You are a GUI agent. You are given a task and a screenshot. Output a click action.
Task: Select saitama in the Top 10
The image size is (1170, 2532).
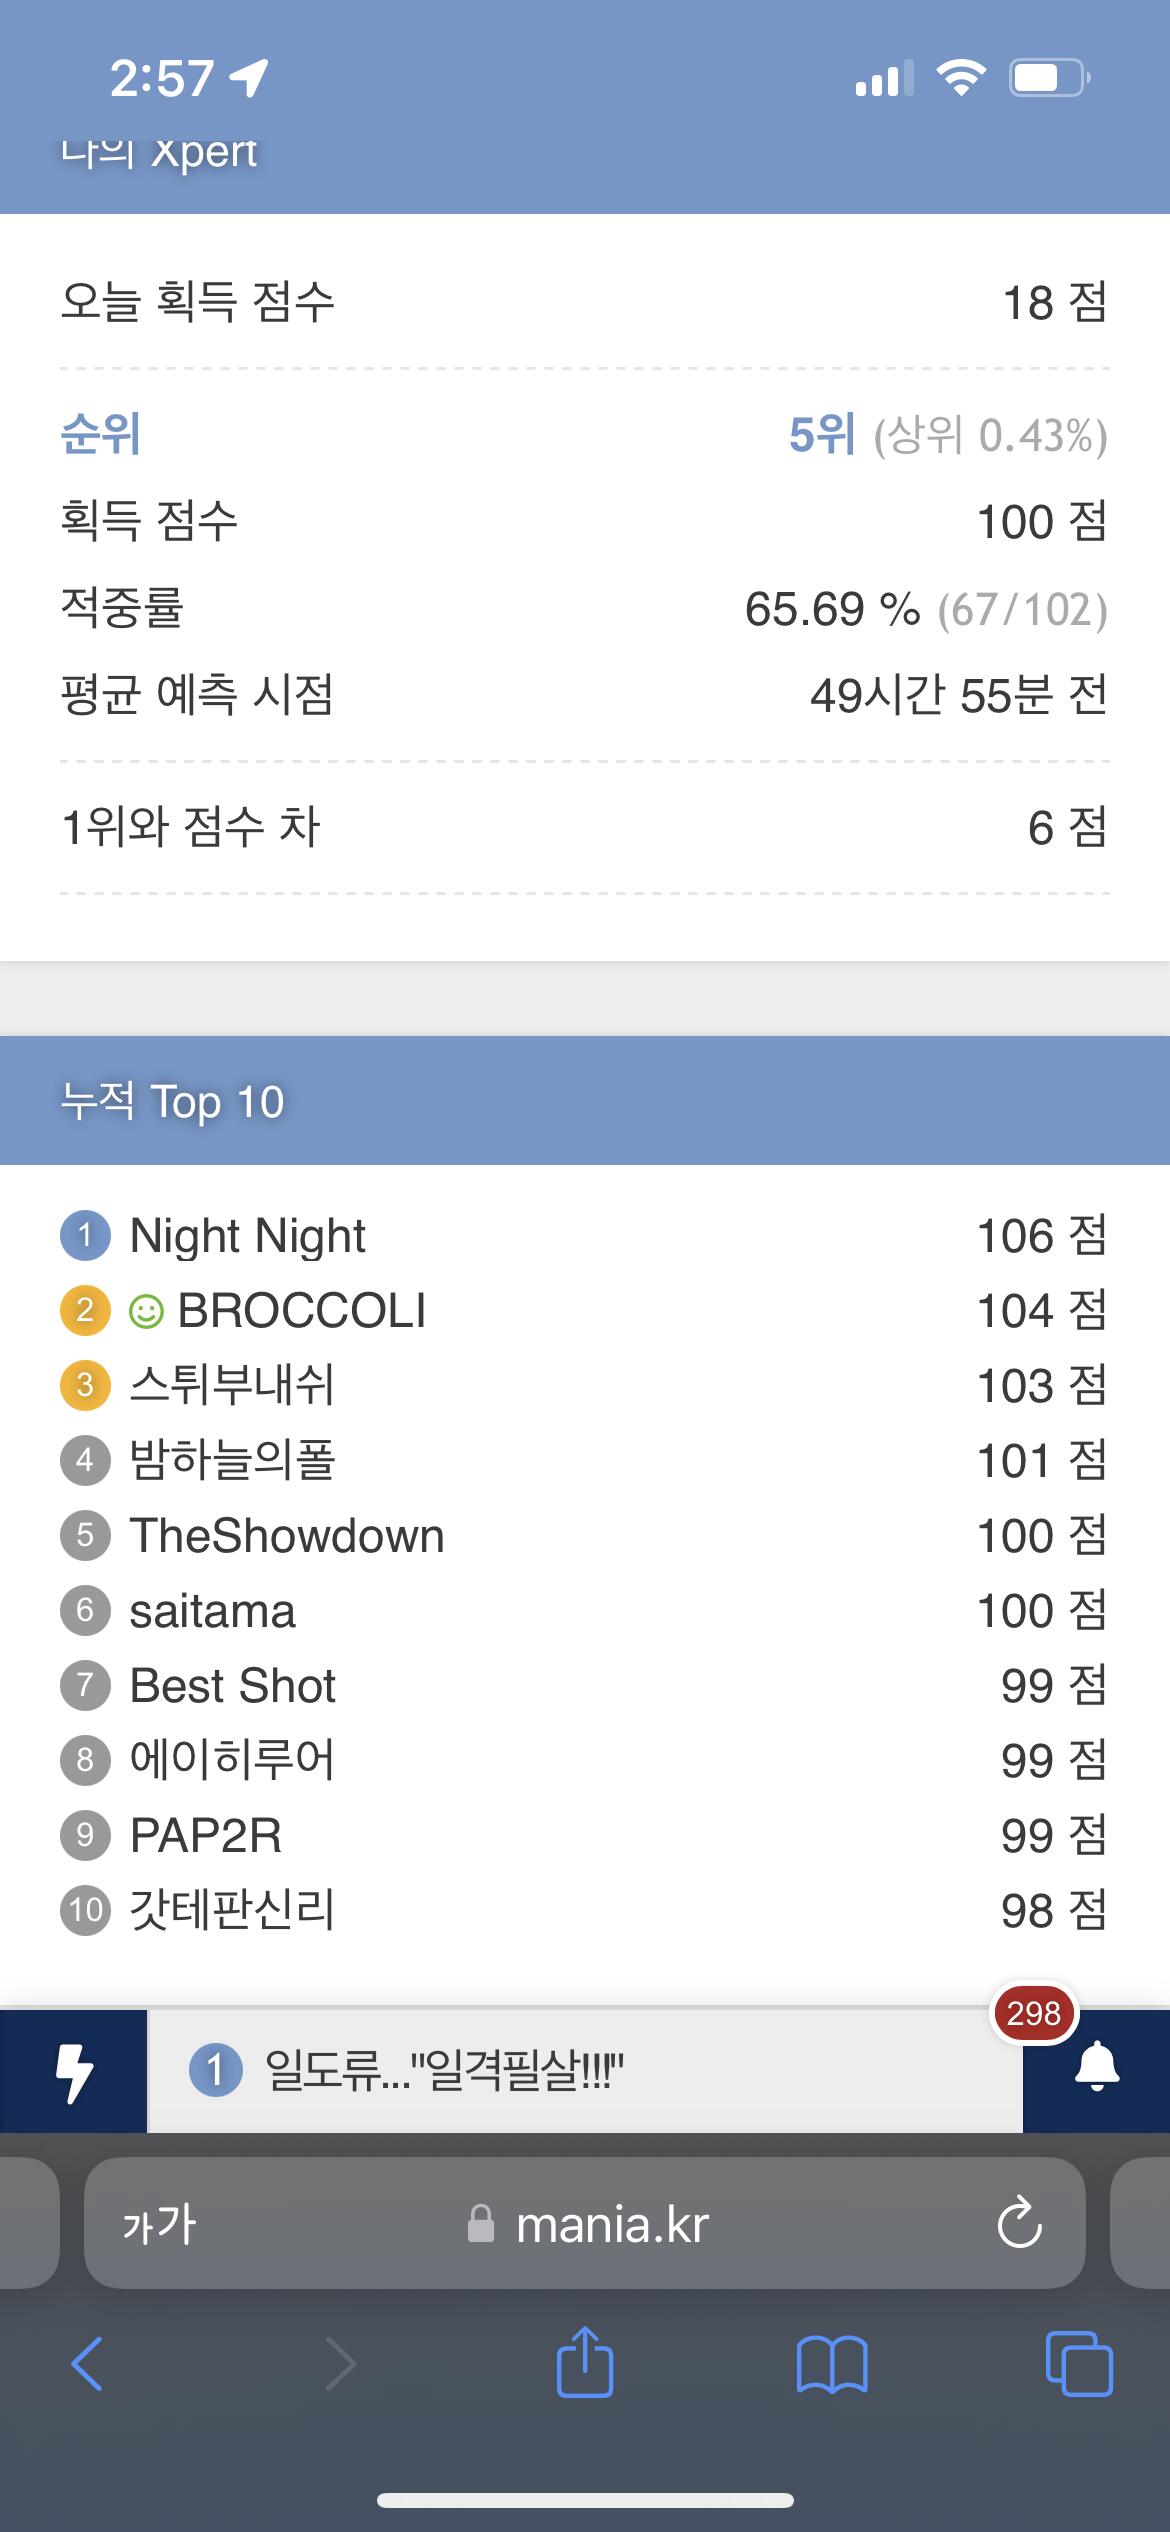tap(212, 1611)
